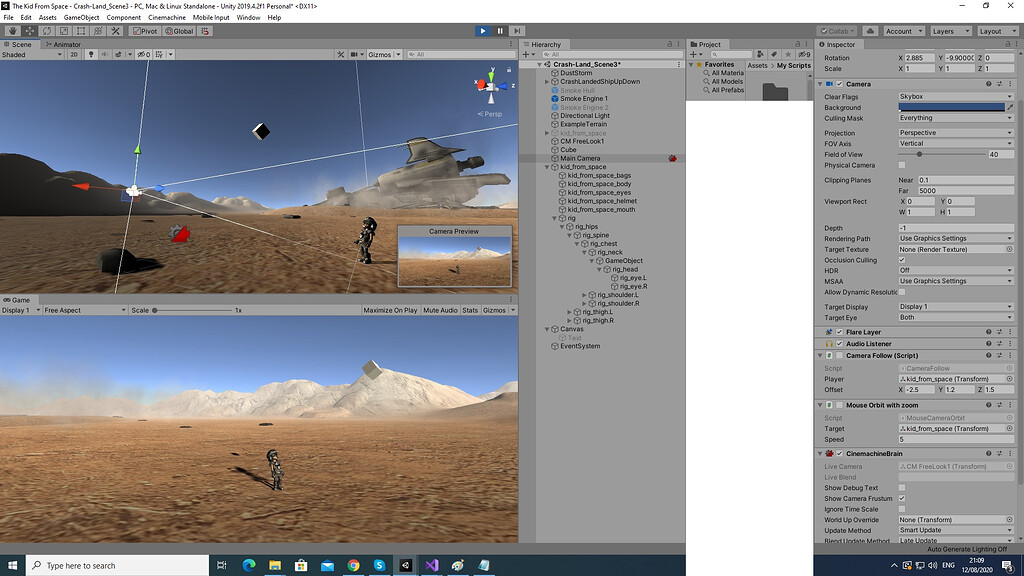Select the Hand tool in the toolbar
This screenshot has width=1024, height=576.
click(13, 31)
